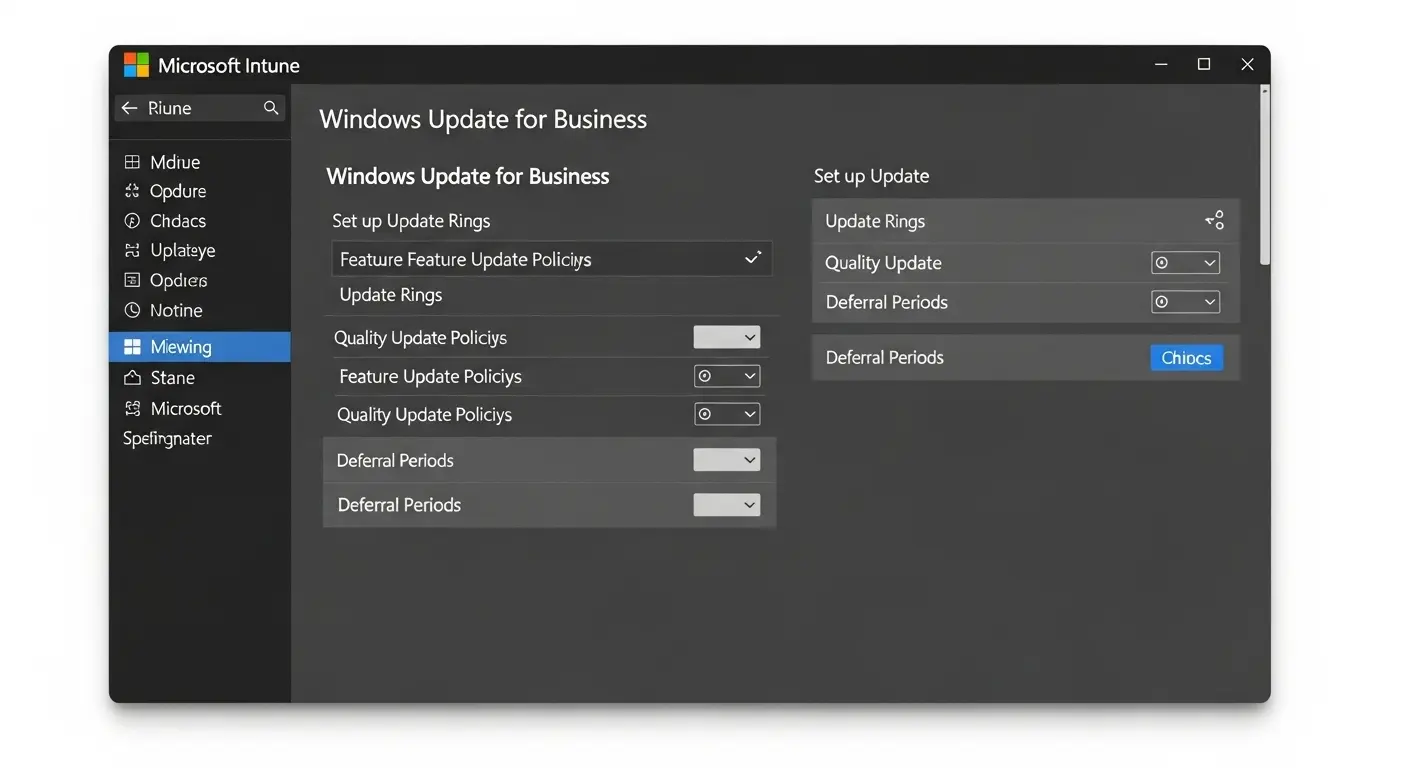Click the Microsoft logo in title bar

[x=136, y=65]
